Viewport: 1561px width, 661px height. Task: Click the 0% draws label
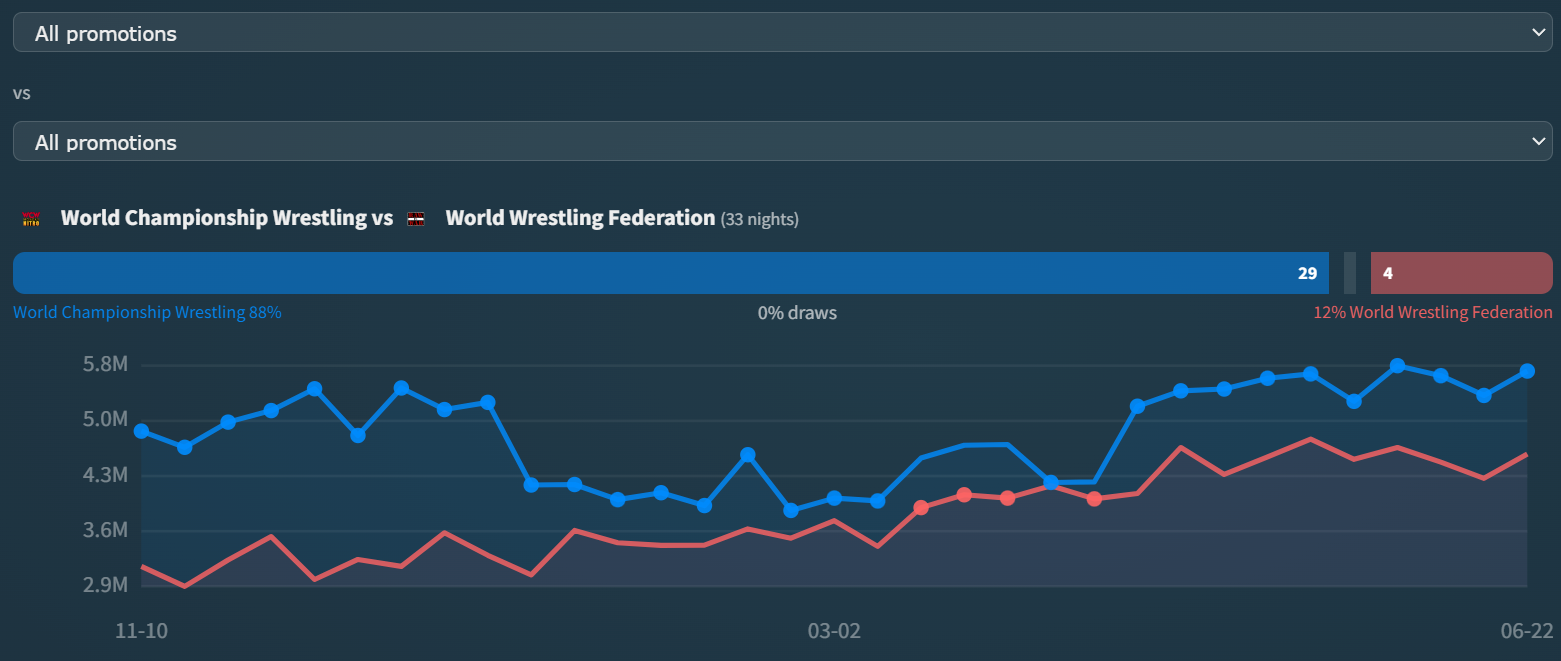[x=797, y=313]
